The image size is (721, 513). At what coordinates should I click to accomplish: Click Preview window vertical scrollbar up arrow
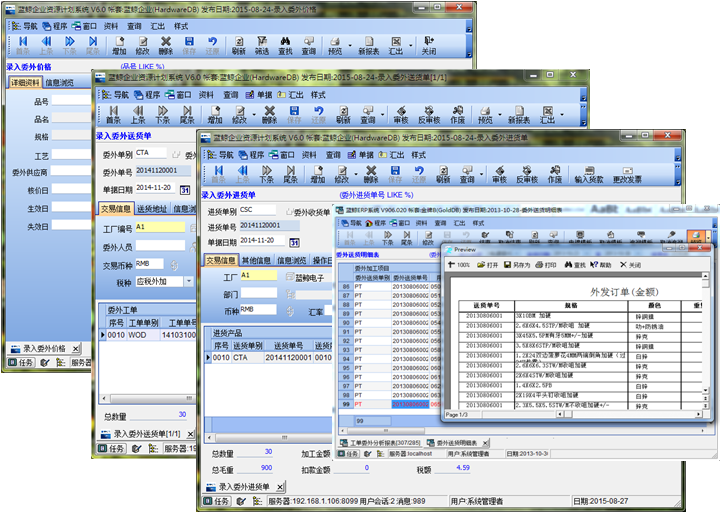(x=705, y=276)
